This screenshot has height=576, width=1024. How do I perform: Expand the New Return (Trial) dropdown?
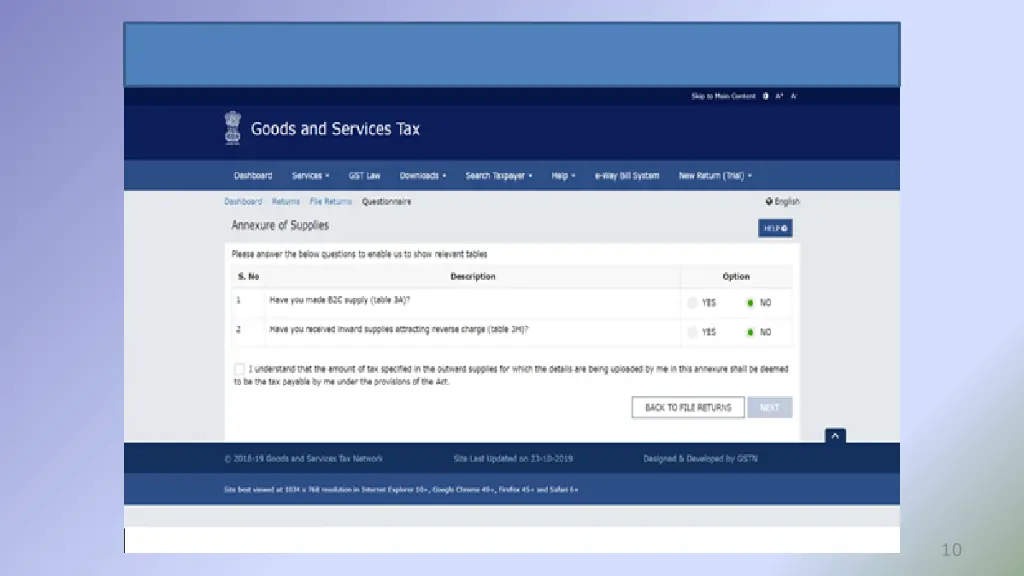point(715,176)
